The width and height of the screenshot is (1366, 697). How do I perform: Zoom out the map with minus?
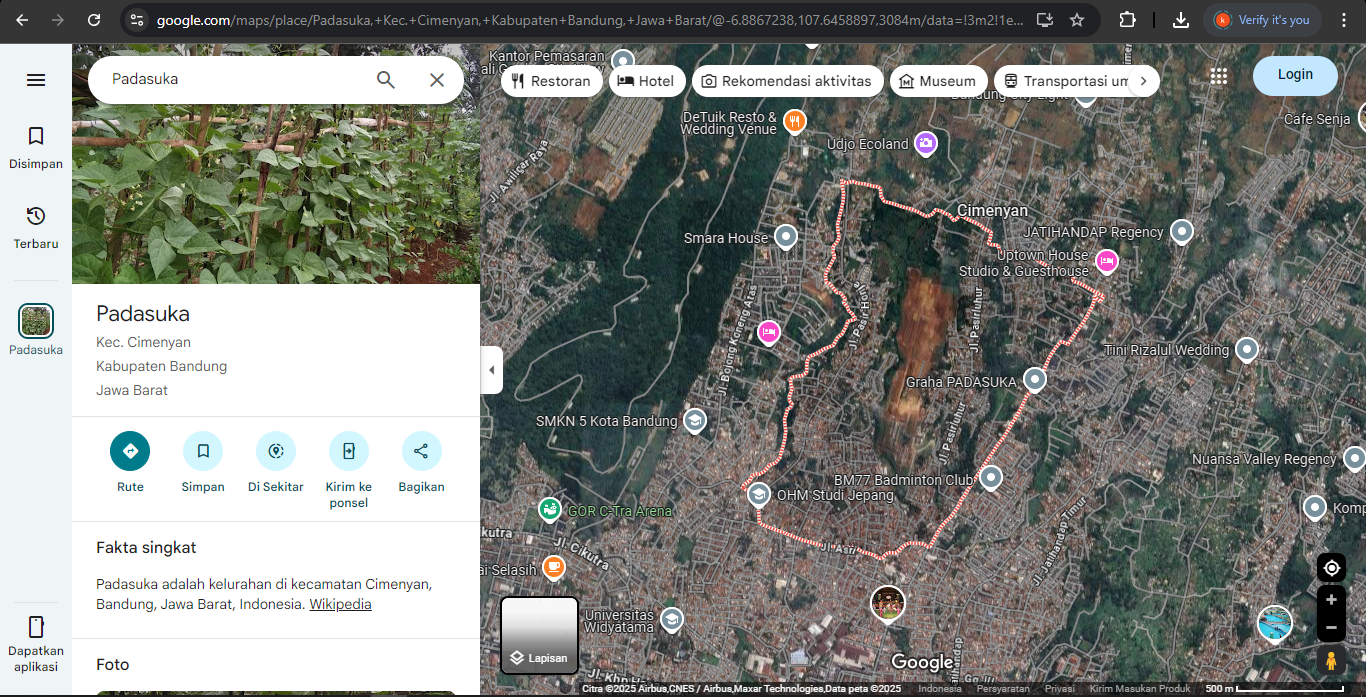pos(1331,629)
